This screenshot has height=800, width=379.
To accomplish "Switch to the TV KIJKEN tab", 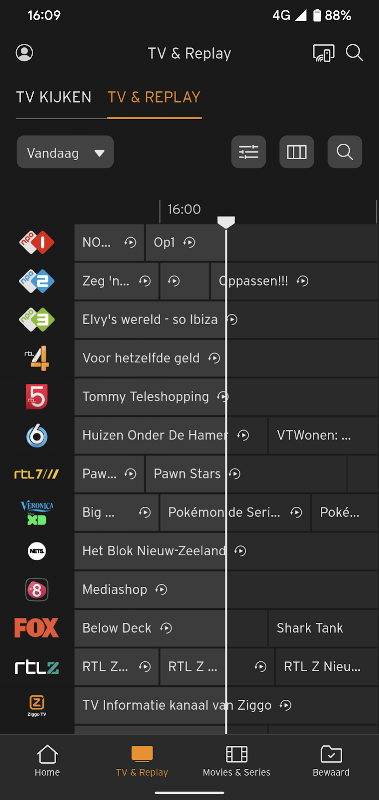I will tap(54, 97).
